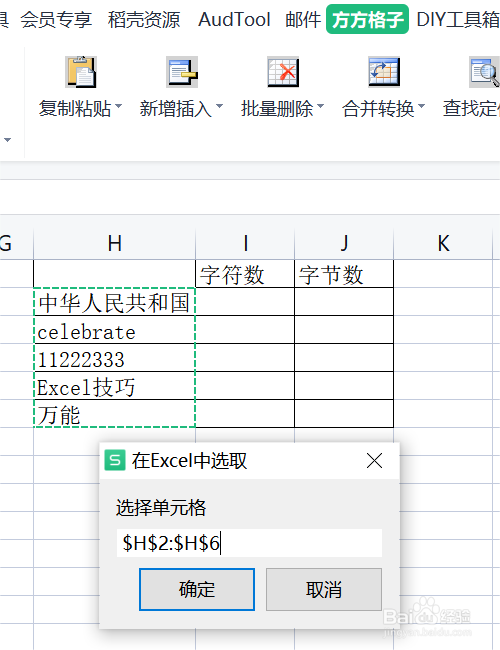Select the 11222333 cell

114,358
